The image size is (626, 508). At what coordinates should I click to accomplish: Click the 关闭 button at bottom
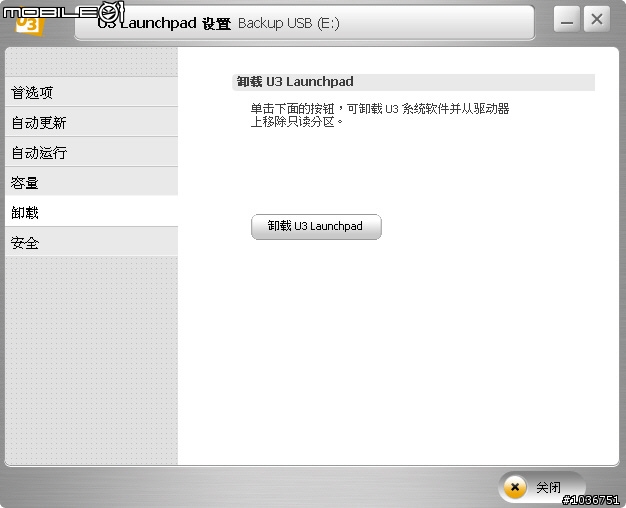(542, 487)
